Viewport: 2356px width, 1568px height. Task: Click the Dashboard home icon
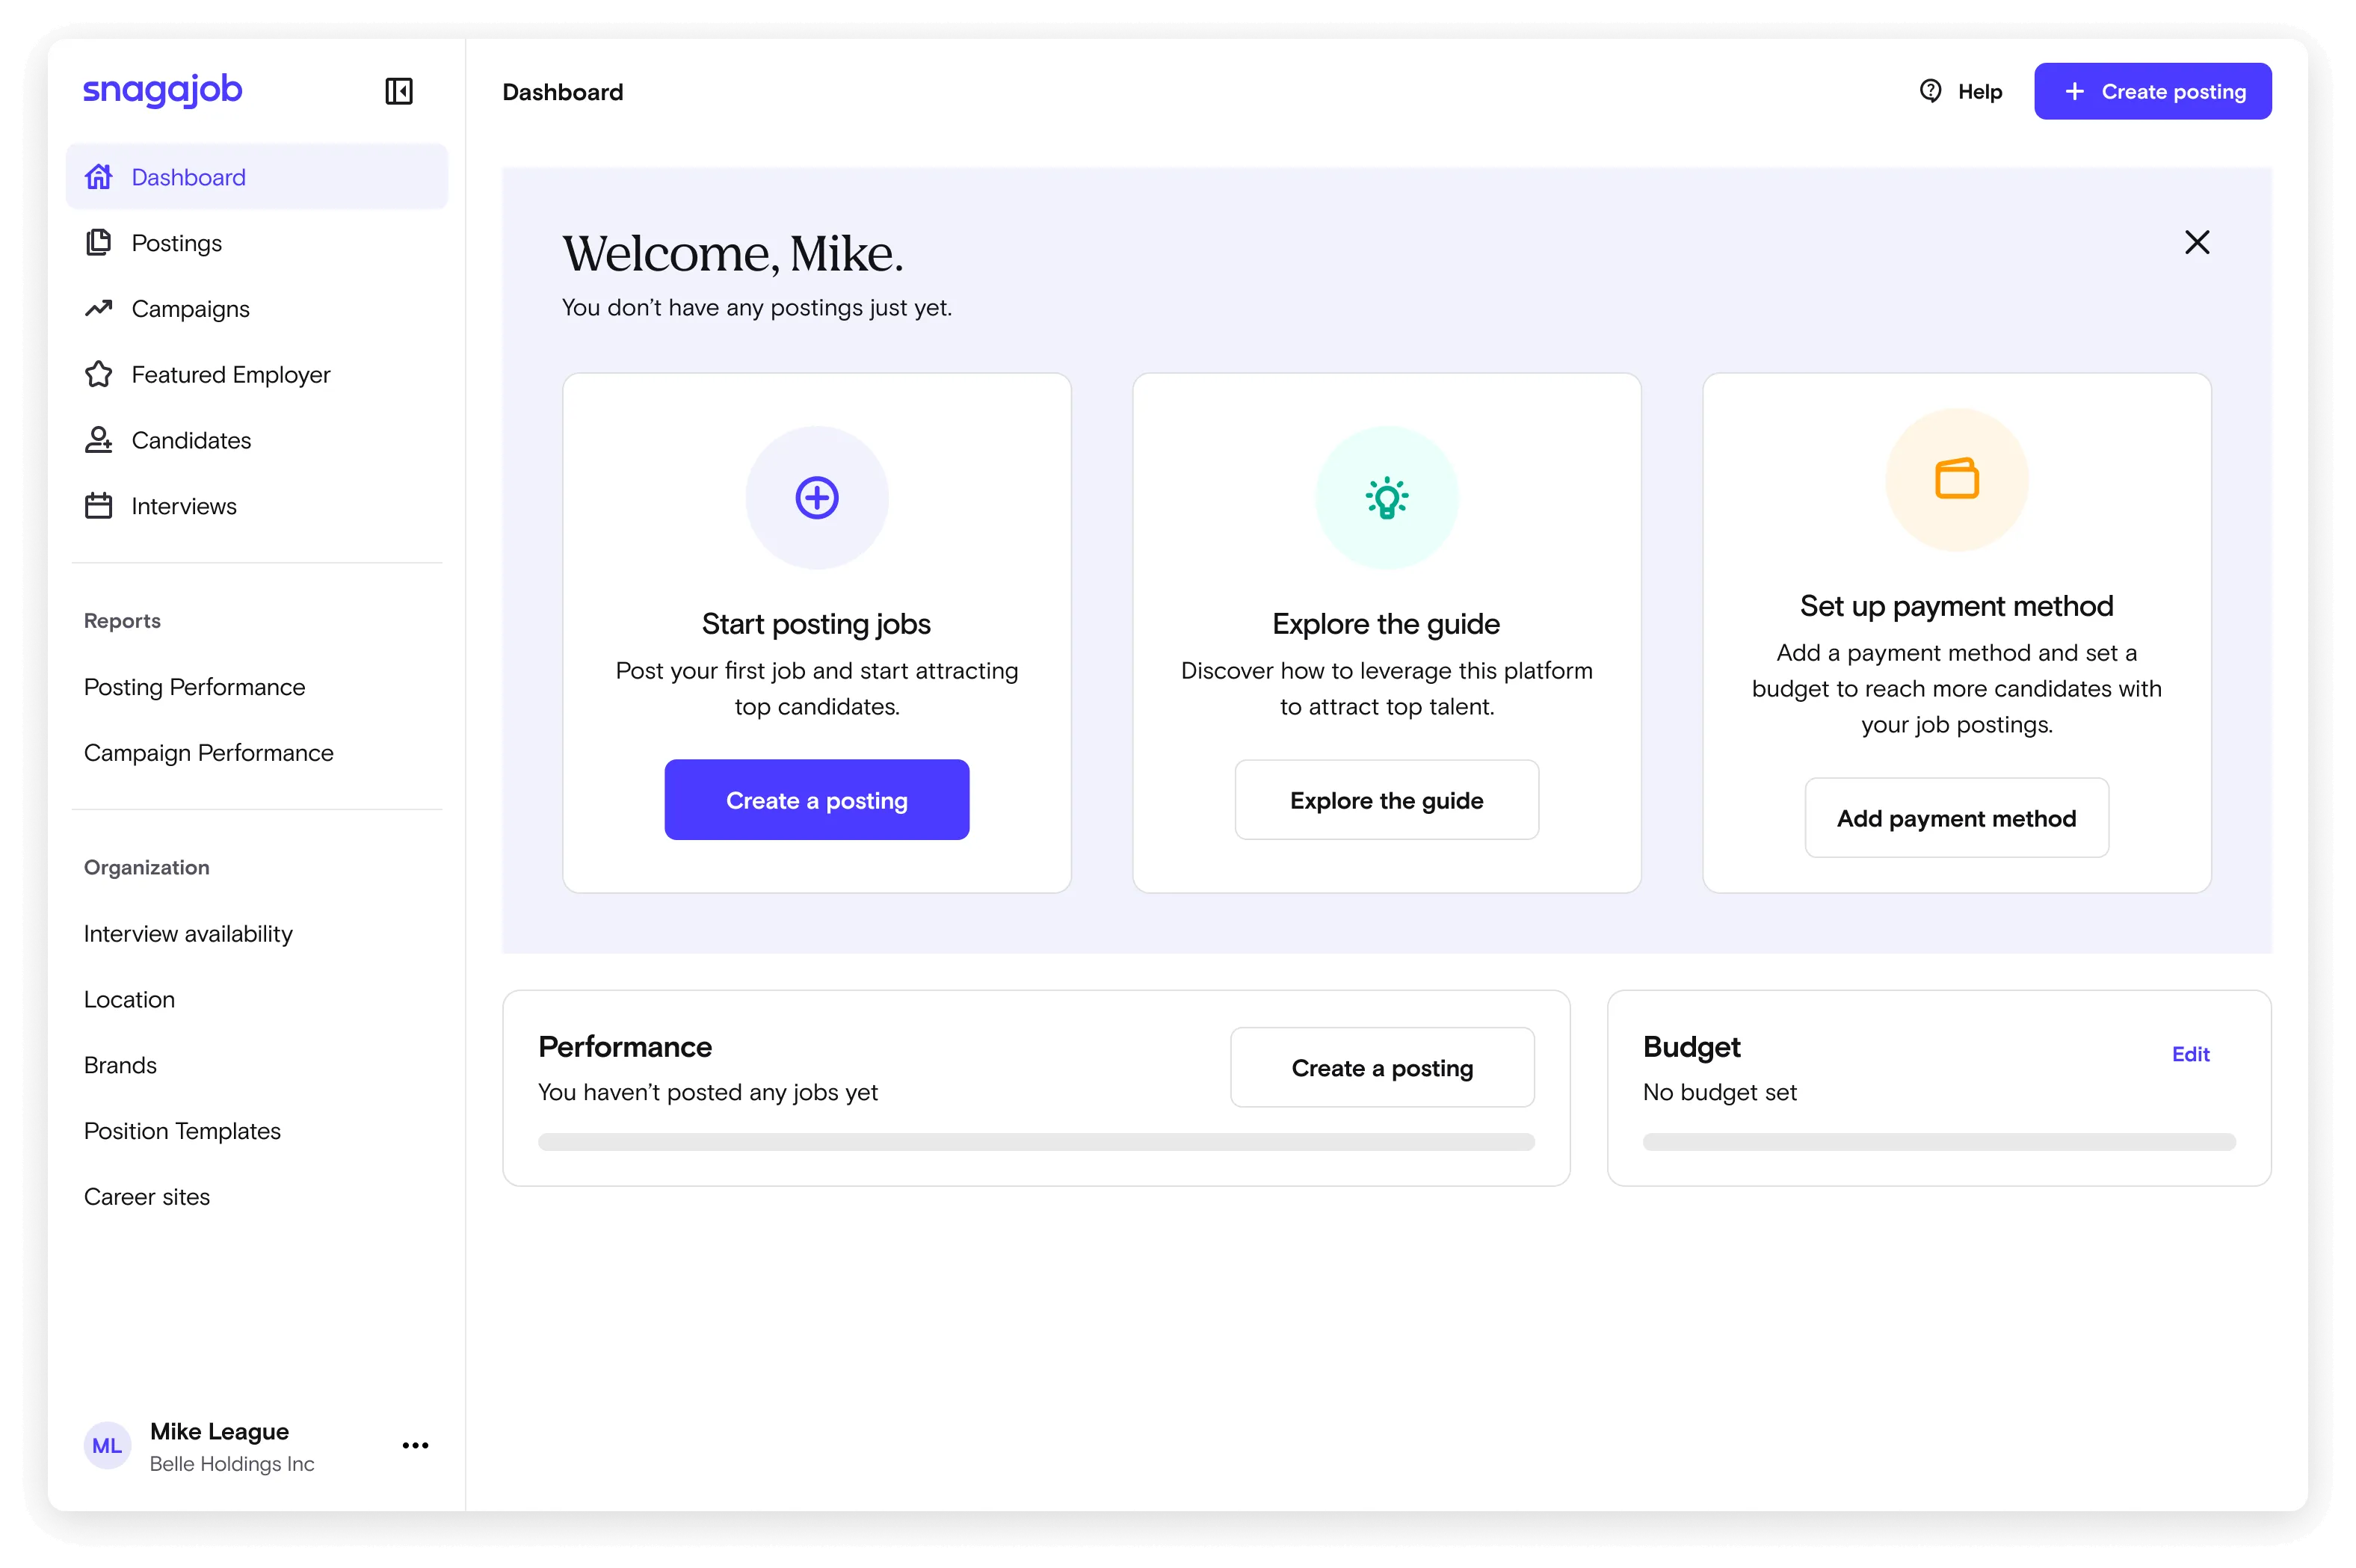tap(98, 177)
